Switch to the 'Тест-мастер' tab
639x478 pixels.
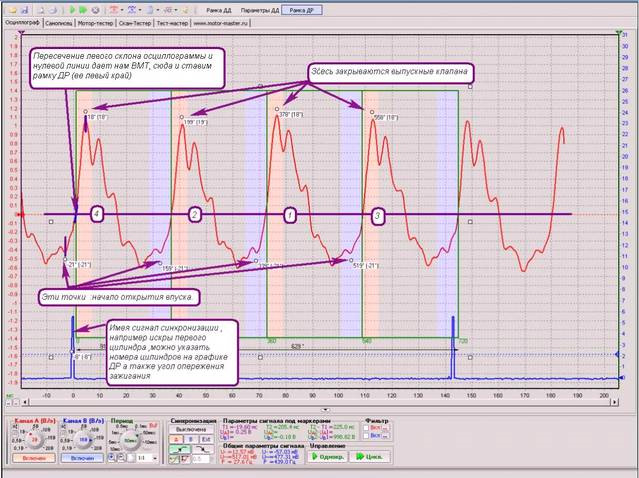click(x=172, y=23)
